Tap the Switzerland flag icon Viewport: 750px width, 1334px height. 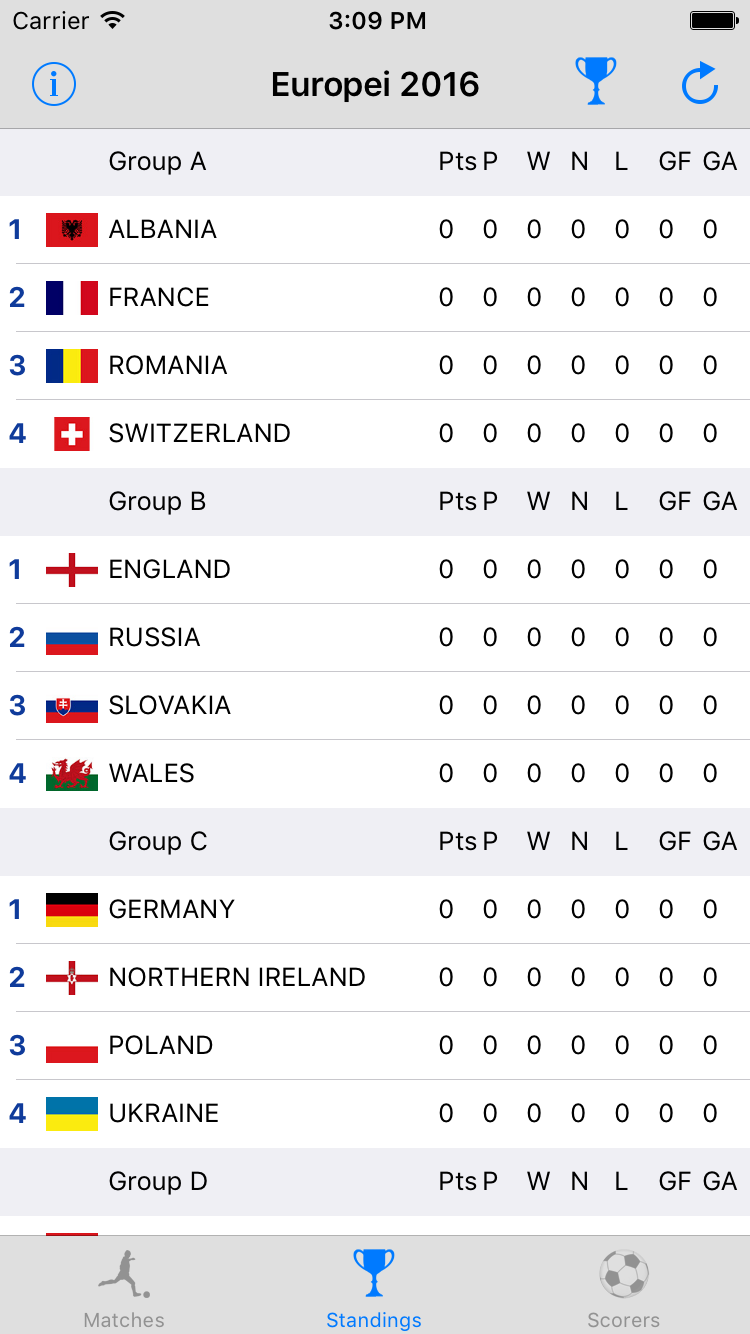(72, 434)
